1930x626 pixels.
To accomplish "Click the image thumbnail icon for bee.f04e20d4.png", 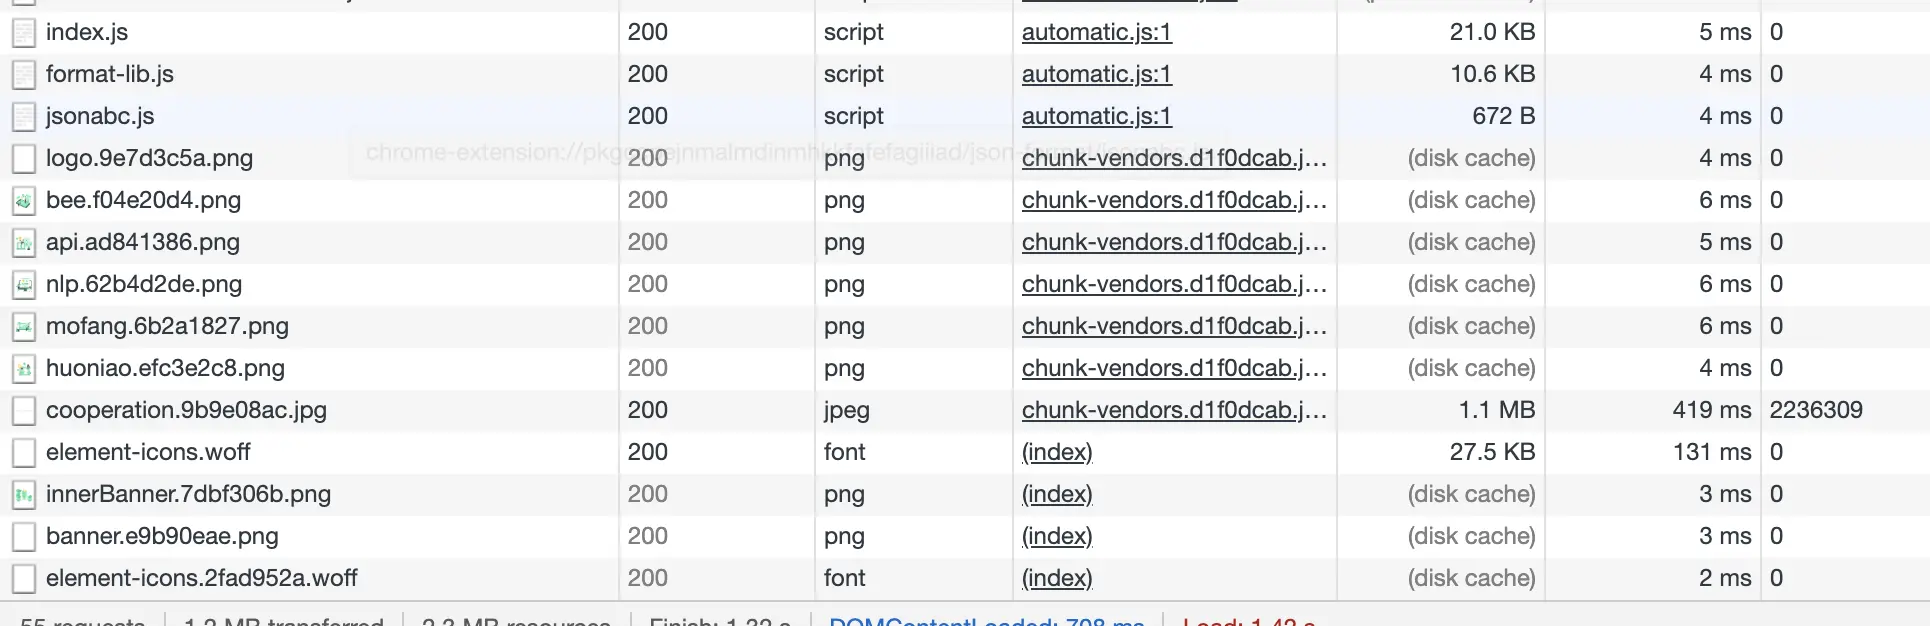I will 24,201.
